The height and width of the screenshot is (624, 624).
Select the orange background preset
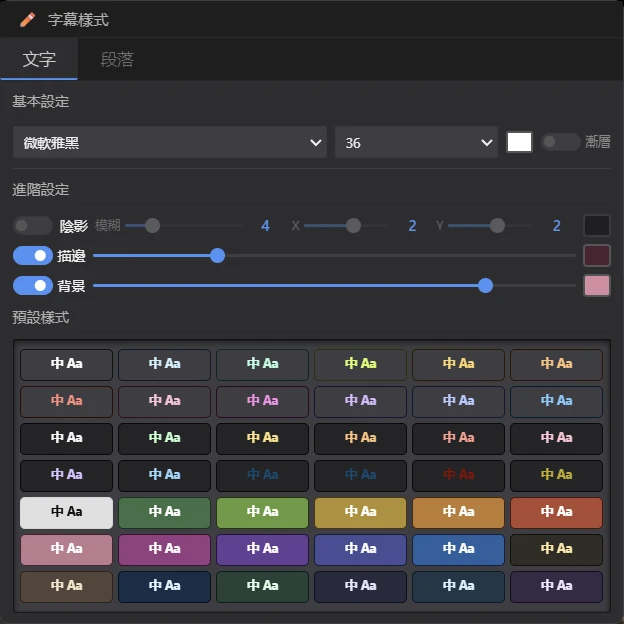(x=458, y=512)
